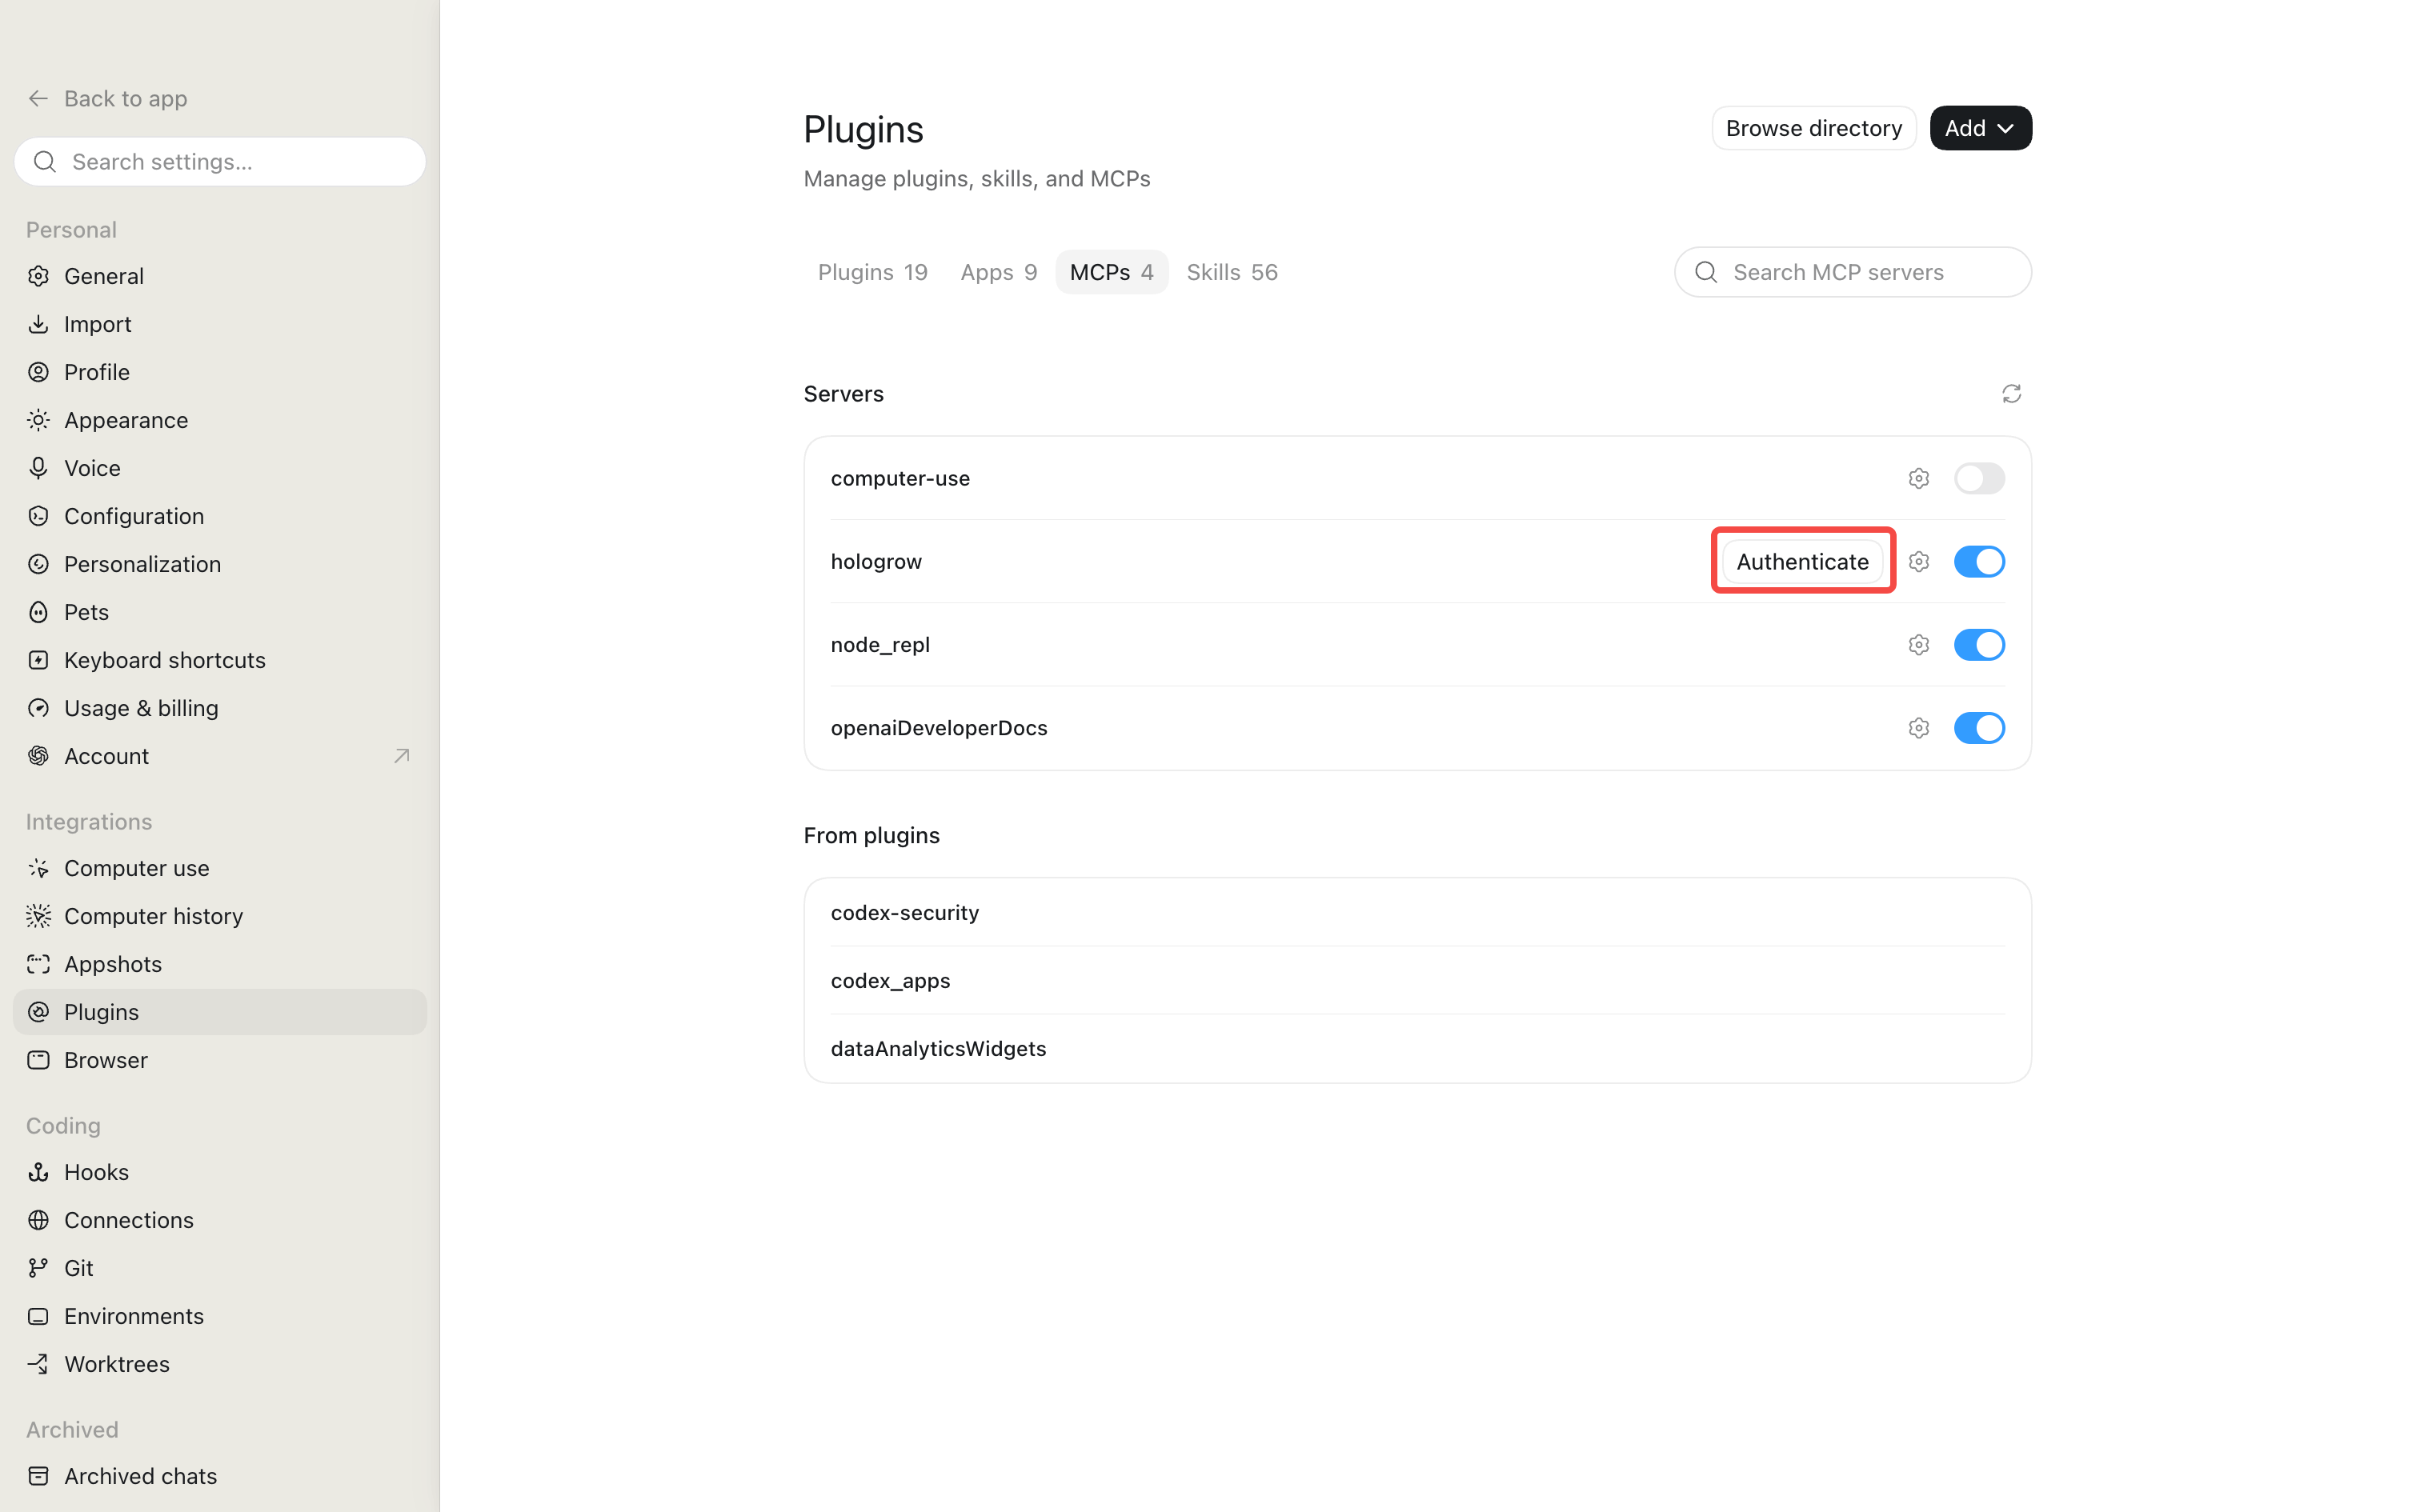Open Computer history settings

[x=220, y=916]
